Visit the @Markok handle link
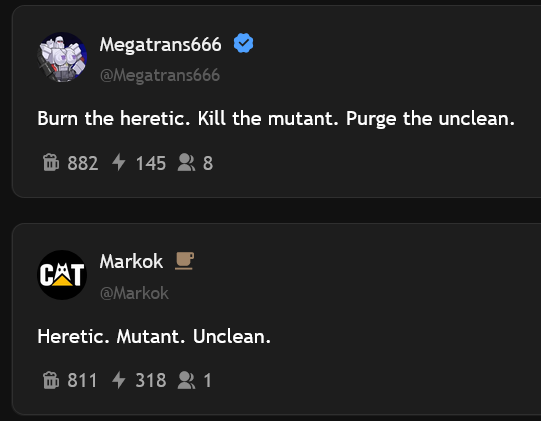Viewport: 541px width, 421px height. [x=134, y=293]
